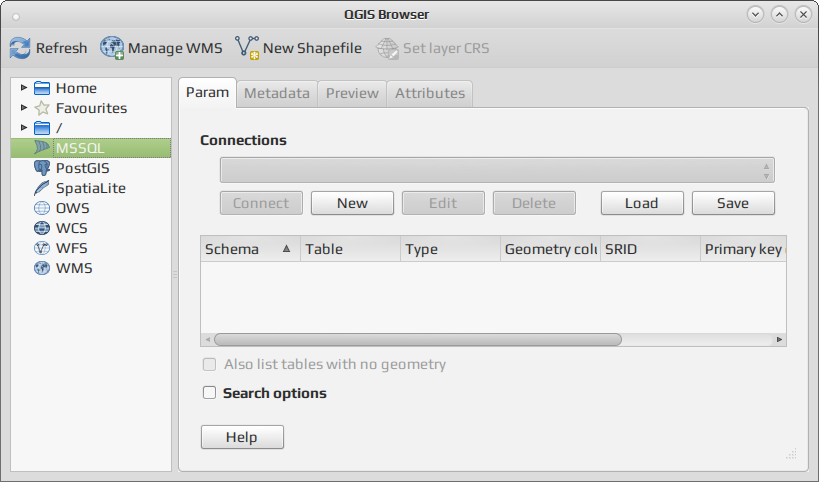Sort by the Schema column arrow
Screen dimensions: 819x482
coord(286,249)
